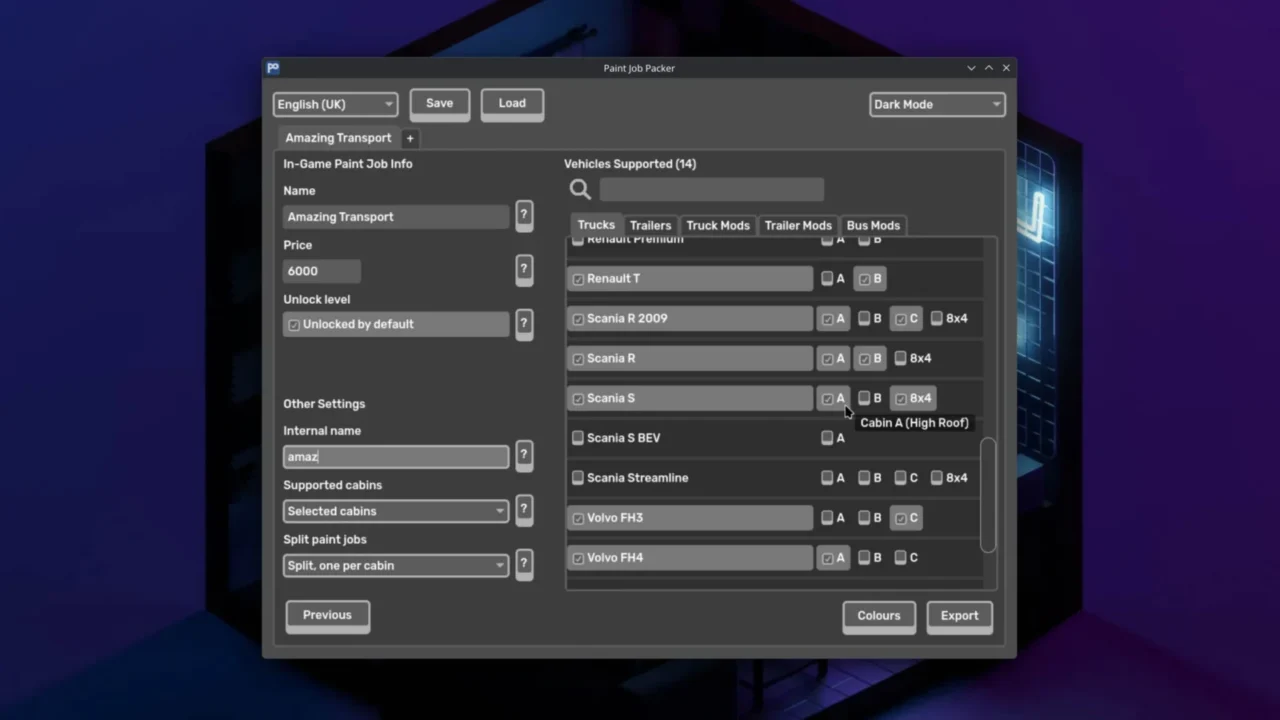Open the Trailer Mods tab

point(798,225)
